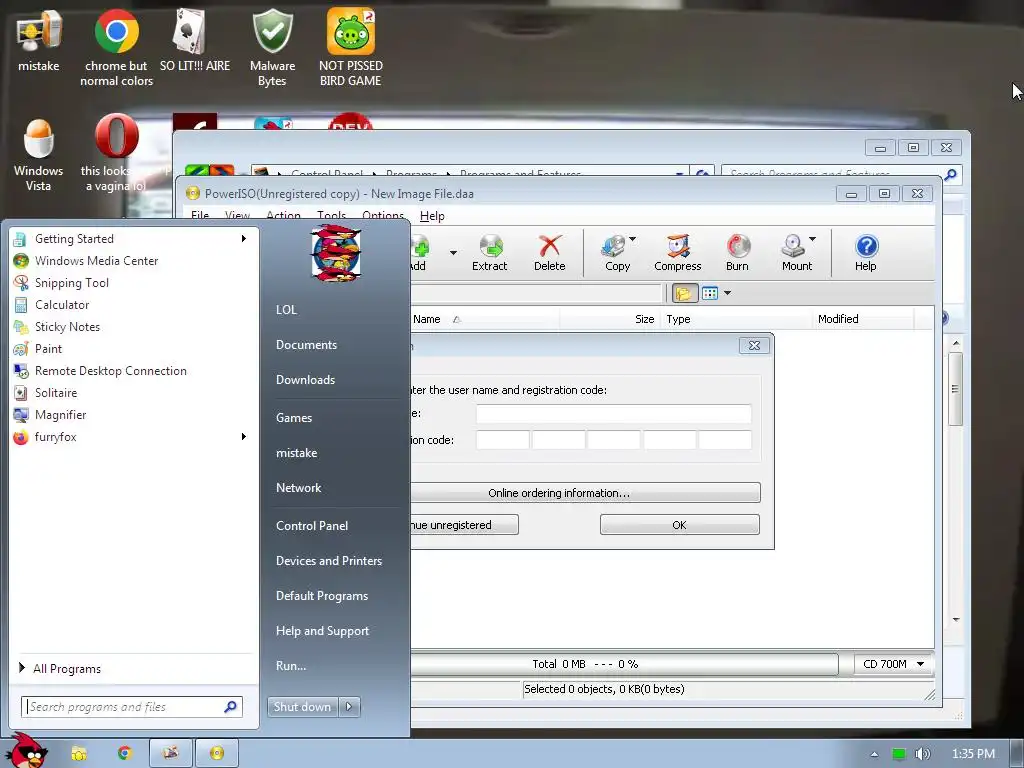Screen dimensions: 1024x768
Task: Click the Start menu user picture
Action: [336, 253]
